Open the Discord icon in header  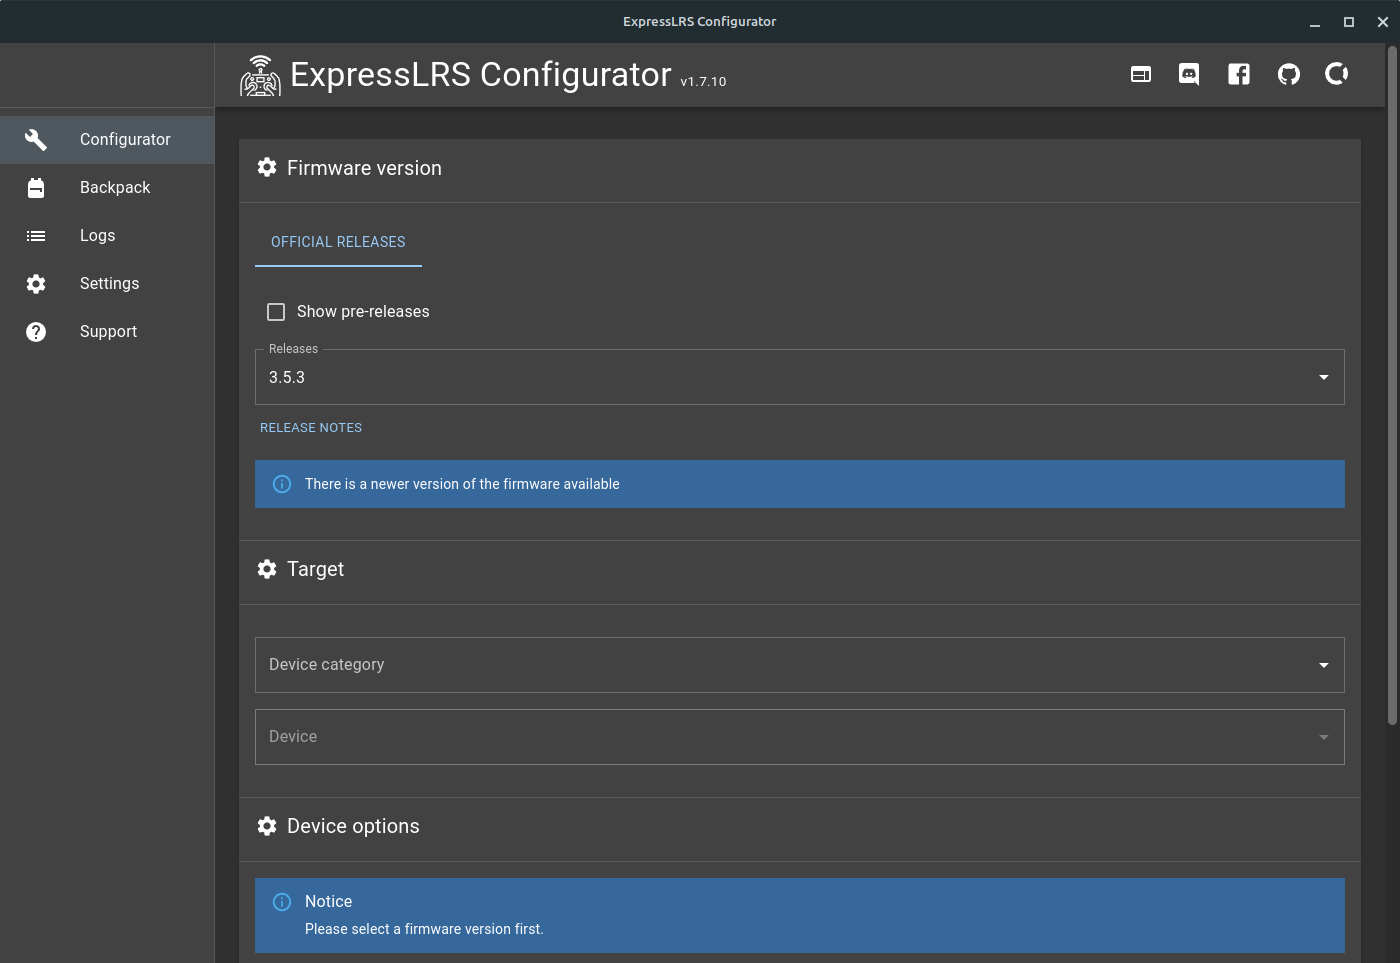coord(1189,75)
